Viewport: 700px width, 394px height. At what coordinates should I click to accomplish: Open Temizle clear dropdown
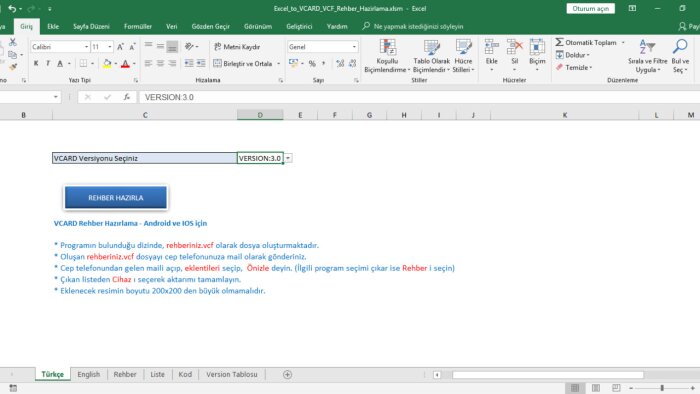tap(574, 67)
